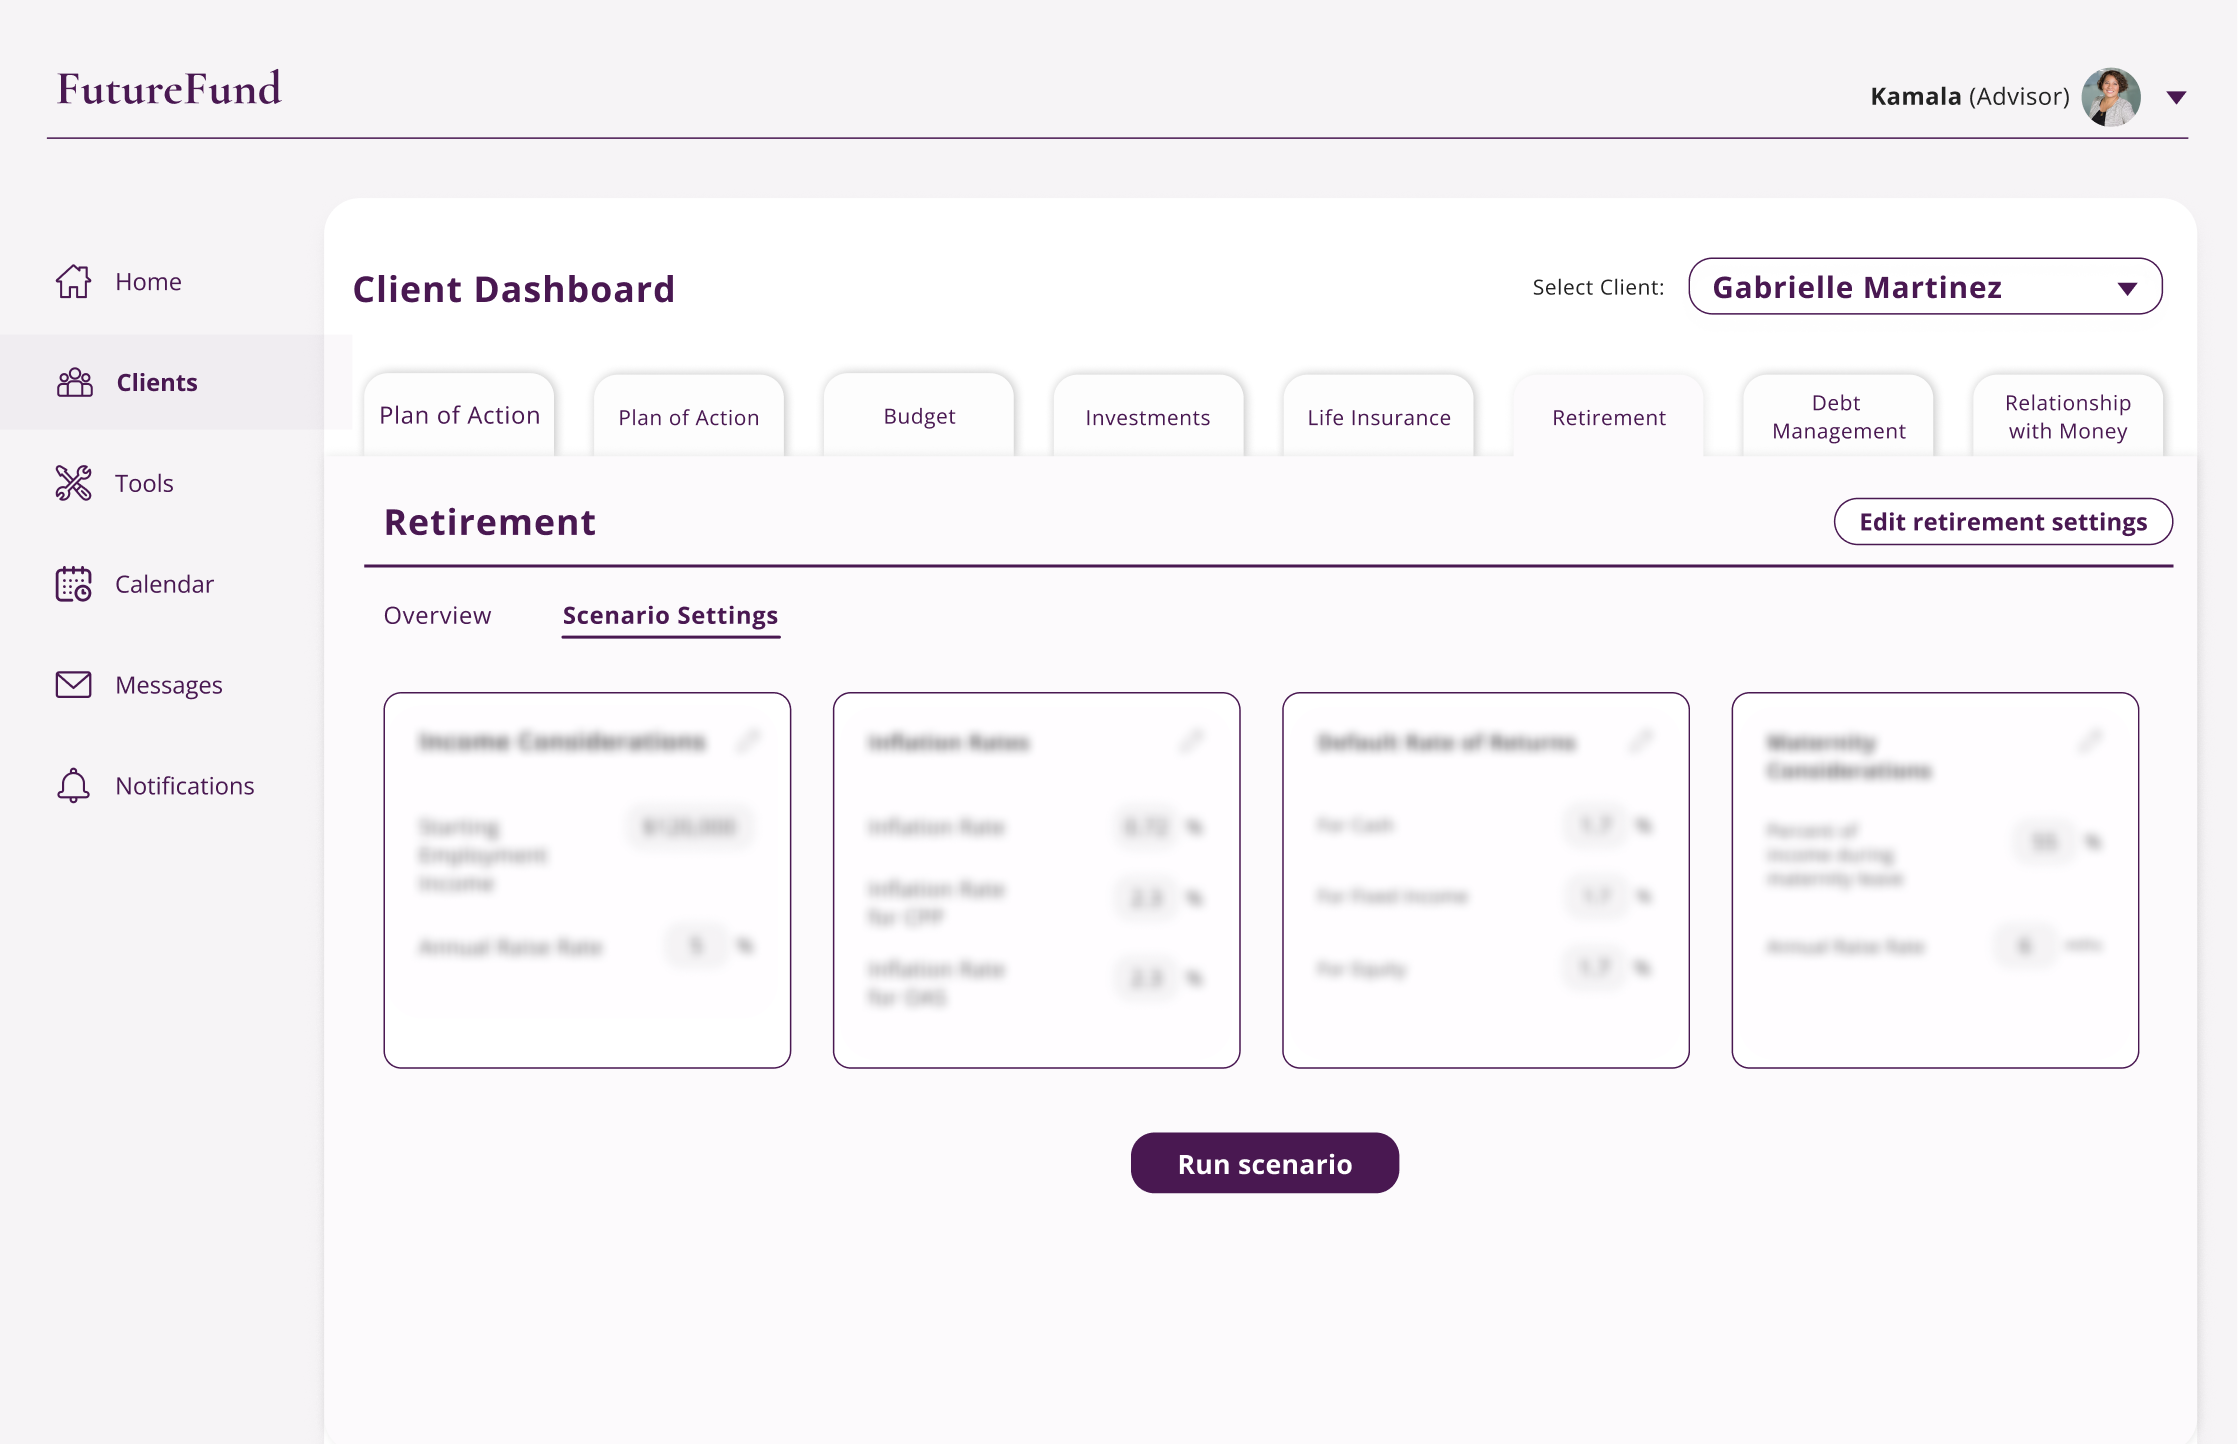Switch to the Budget tab

point(919,416)
